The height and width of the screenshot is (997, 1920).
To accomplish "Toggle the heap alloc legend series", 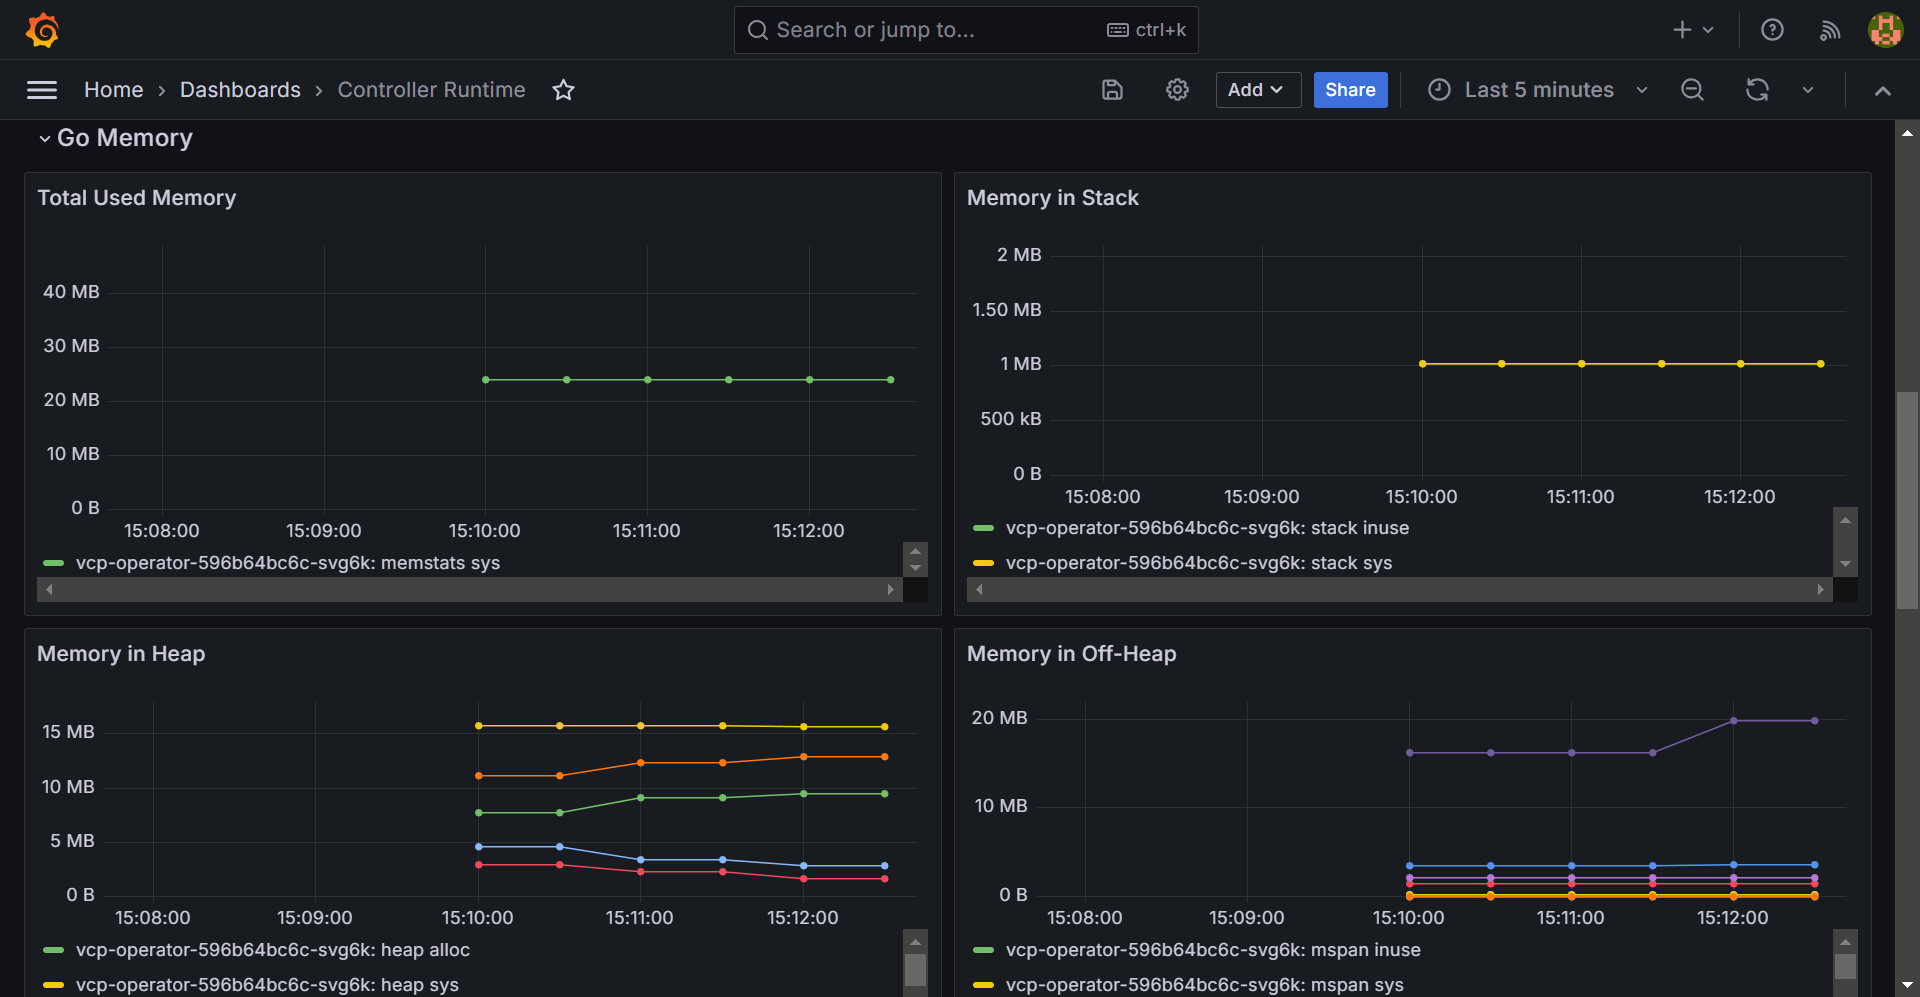I will [273, 950].
